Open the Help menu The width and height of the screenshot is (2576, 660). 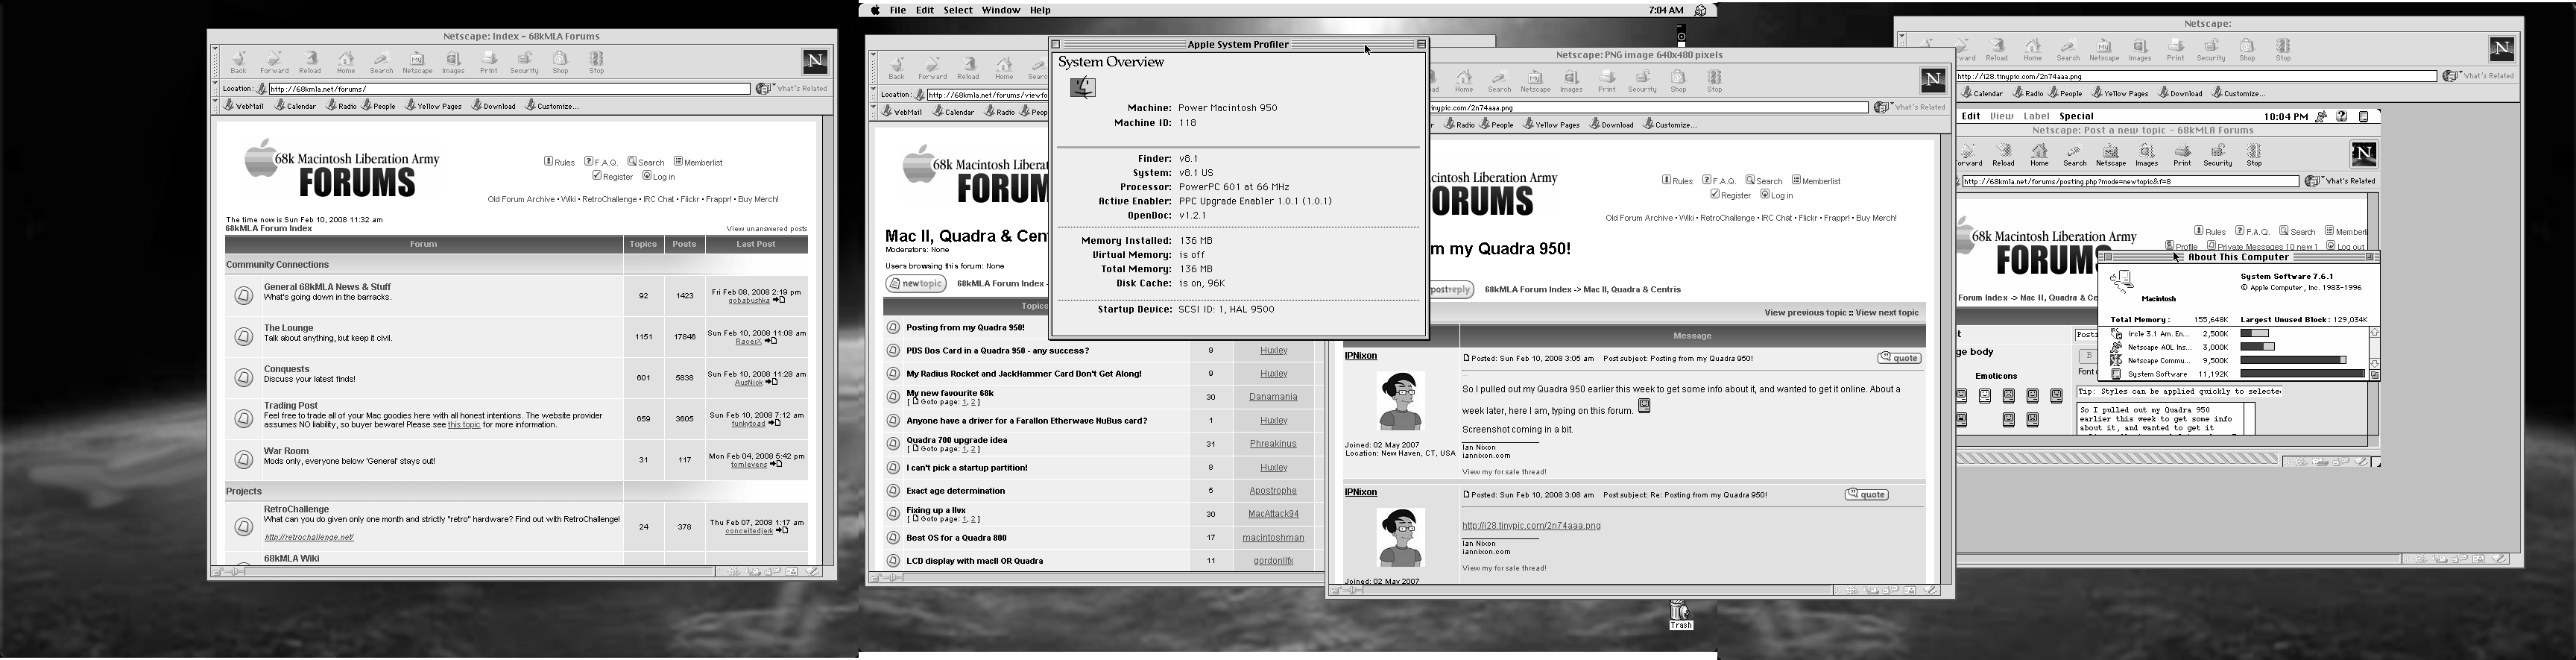coord(1041,10)
